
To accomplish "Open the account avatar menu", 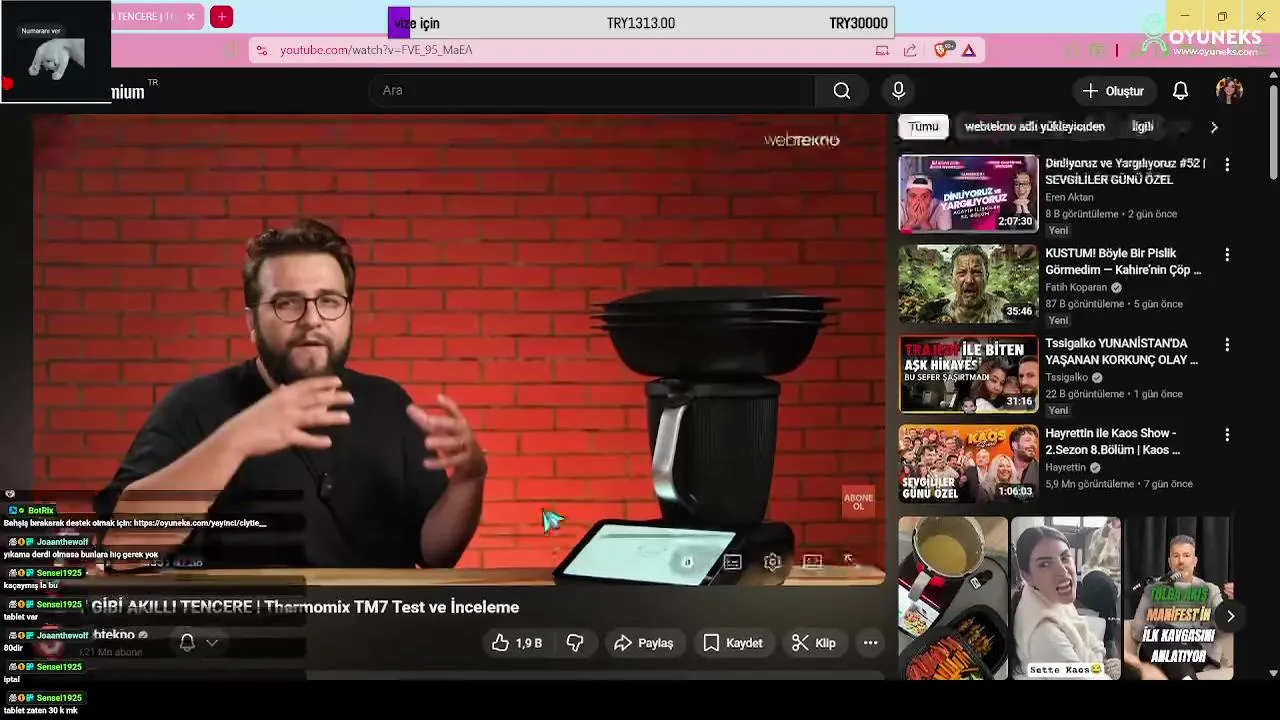I will 1229,91.
